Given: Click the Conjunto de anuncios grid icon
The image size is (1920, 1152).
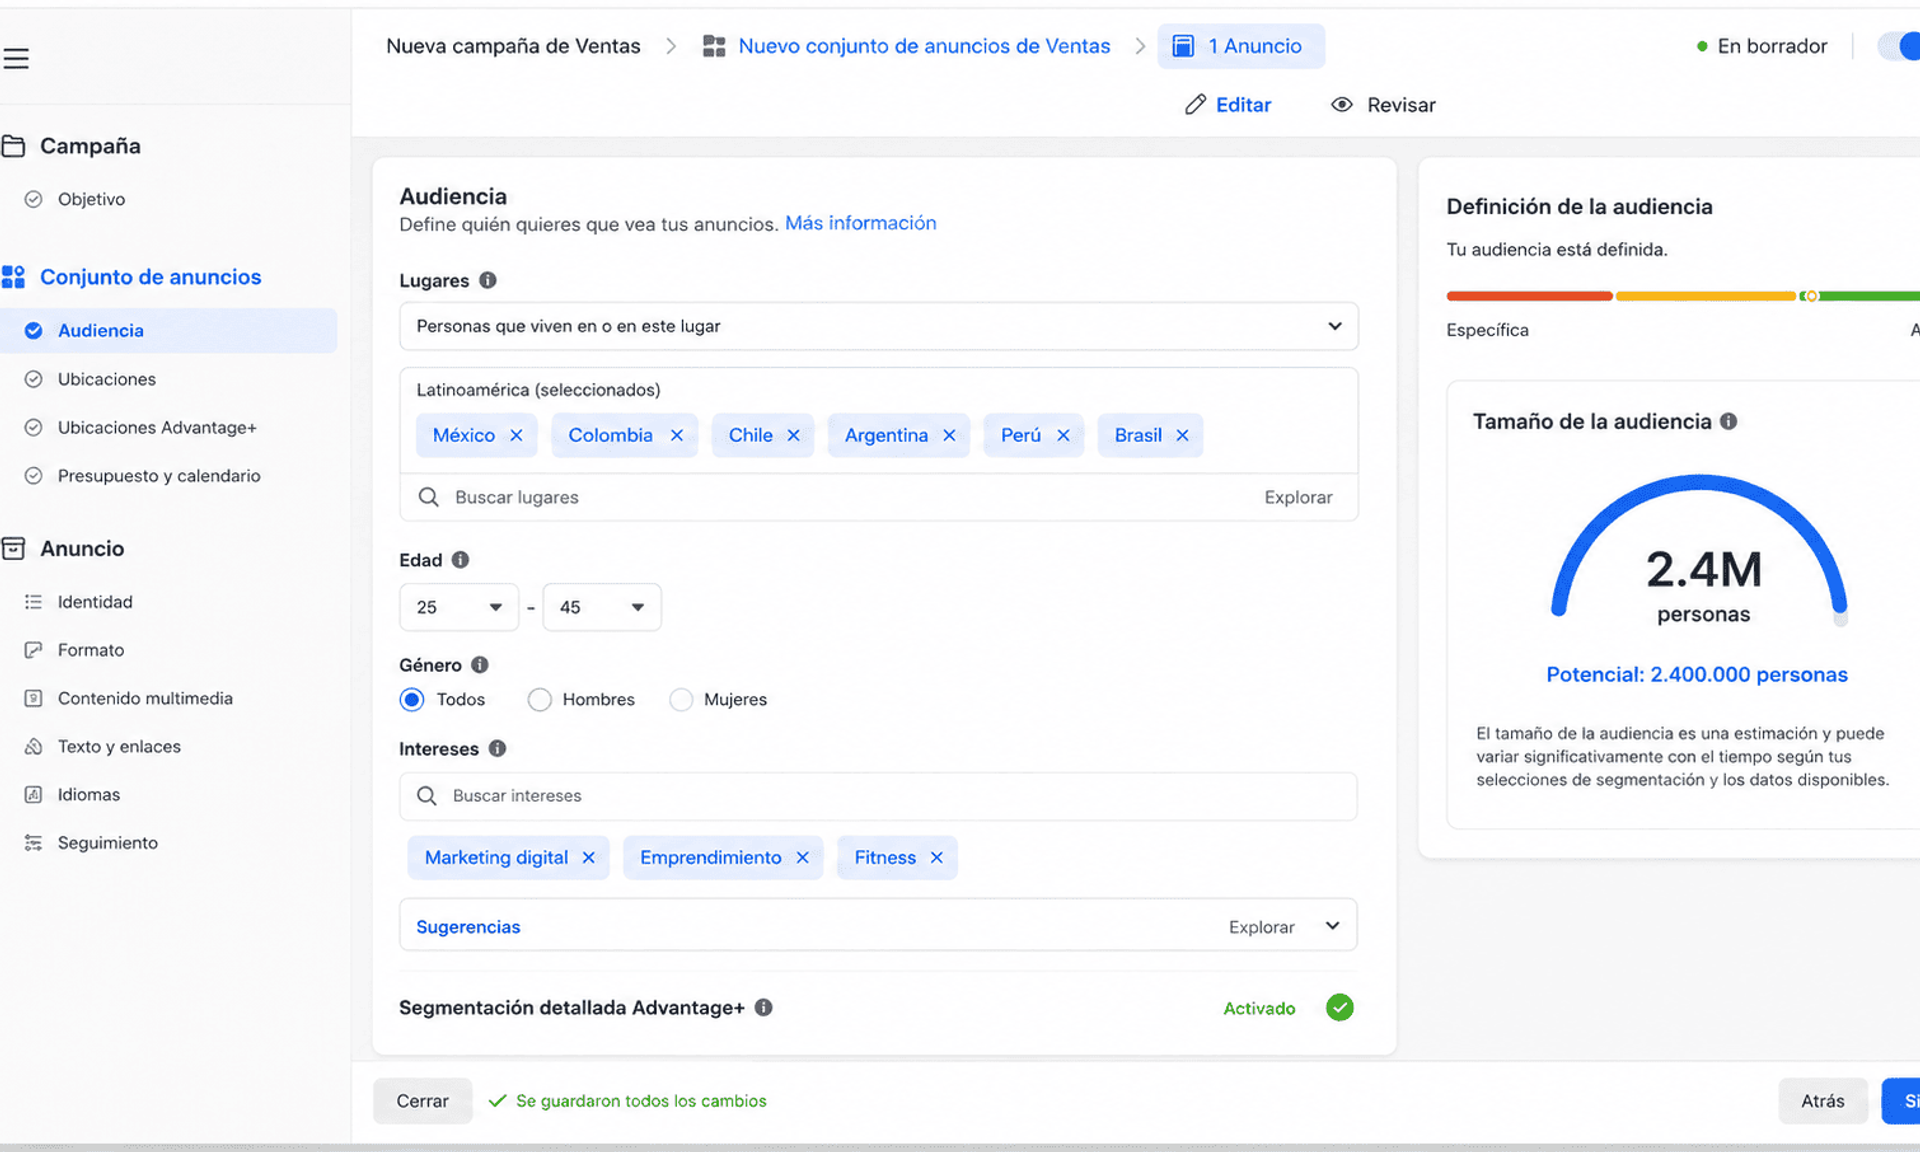Looking at the screenshot, I should point(14,277).
